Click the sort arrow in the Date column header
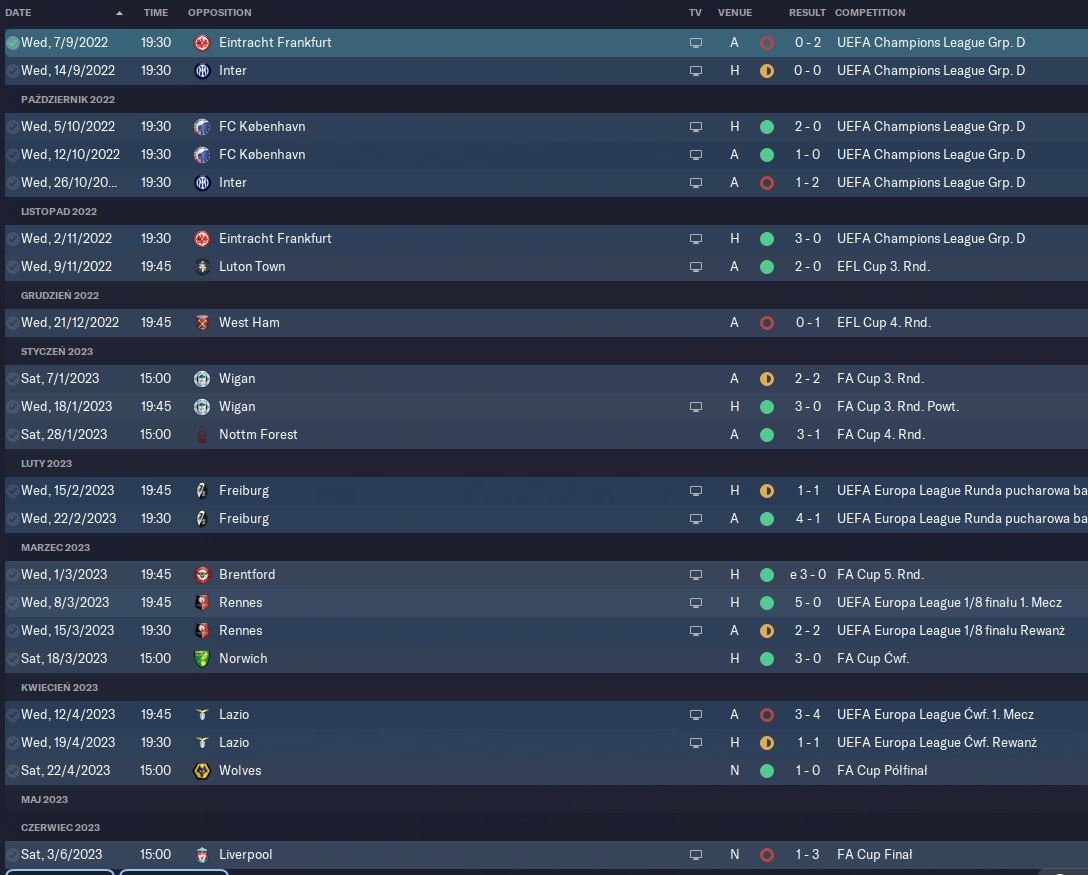 coord(120,13)
